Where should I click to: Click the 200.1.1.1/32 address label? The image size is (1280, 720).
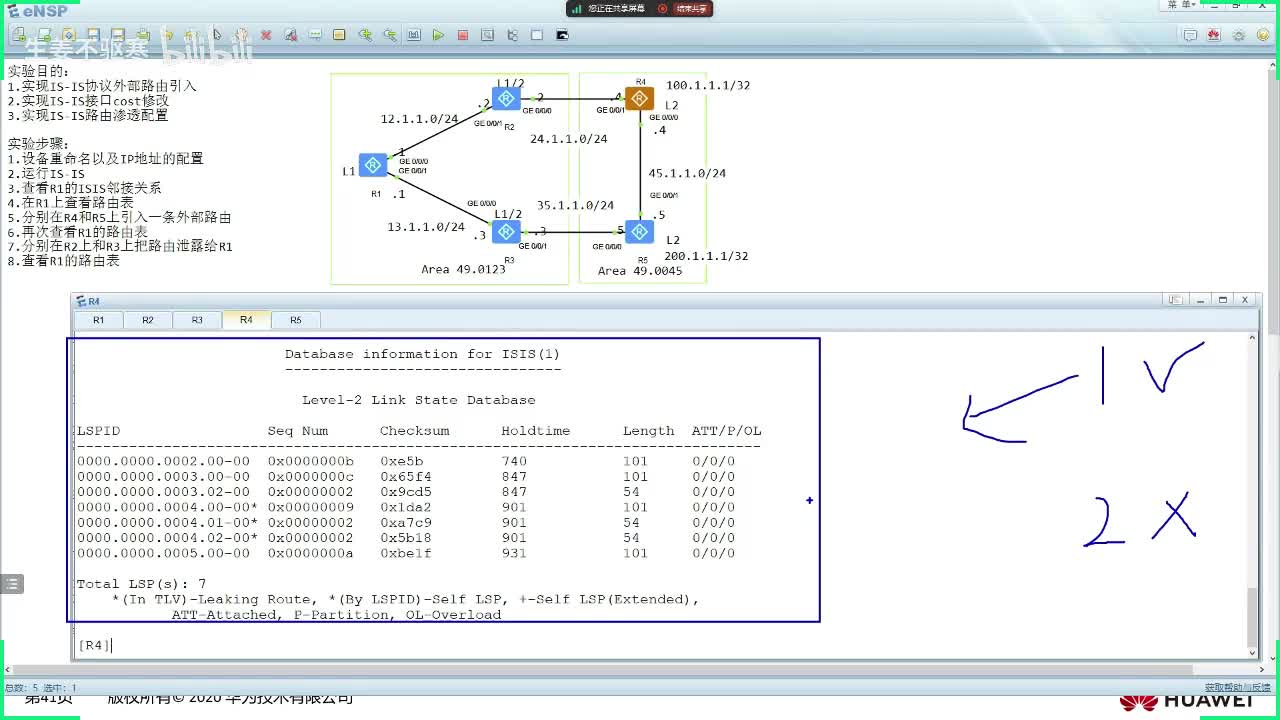(706, 256)
